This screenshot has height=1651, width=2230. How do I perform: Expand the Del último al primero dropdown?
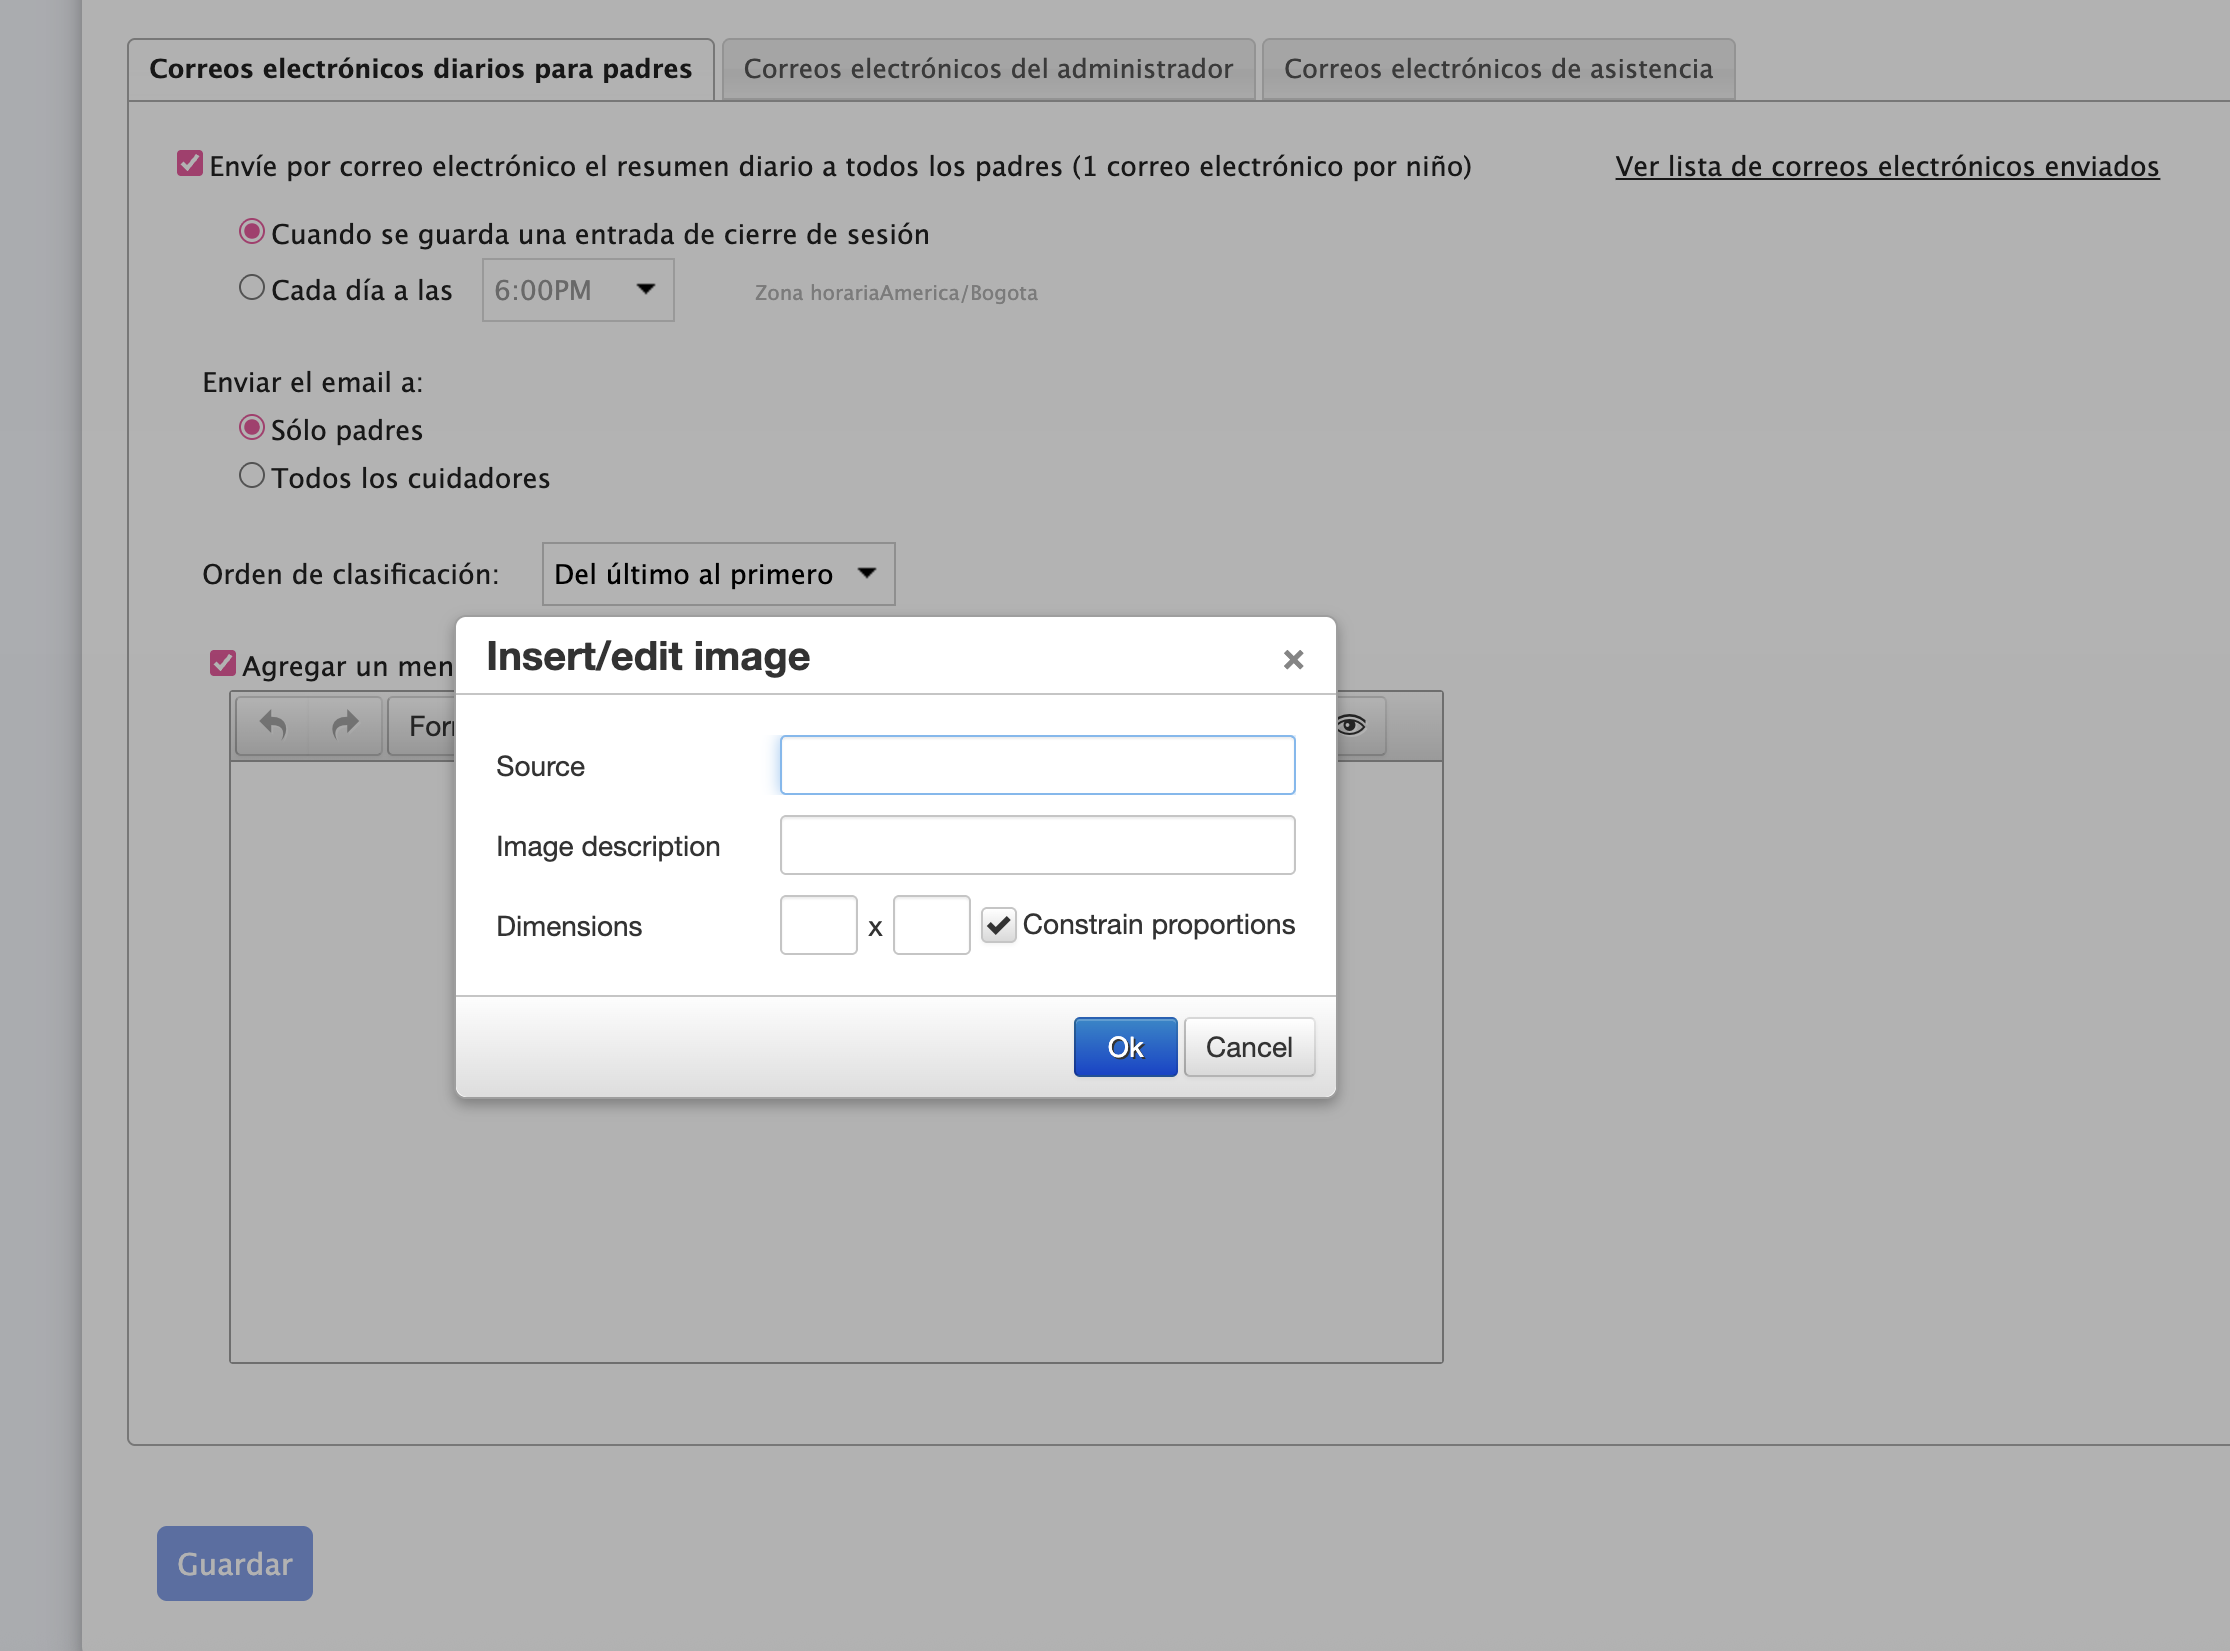click(x=717, y=574)
